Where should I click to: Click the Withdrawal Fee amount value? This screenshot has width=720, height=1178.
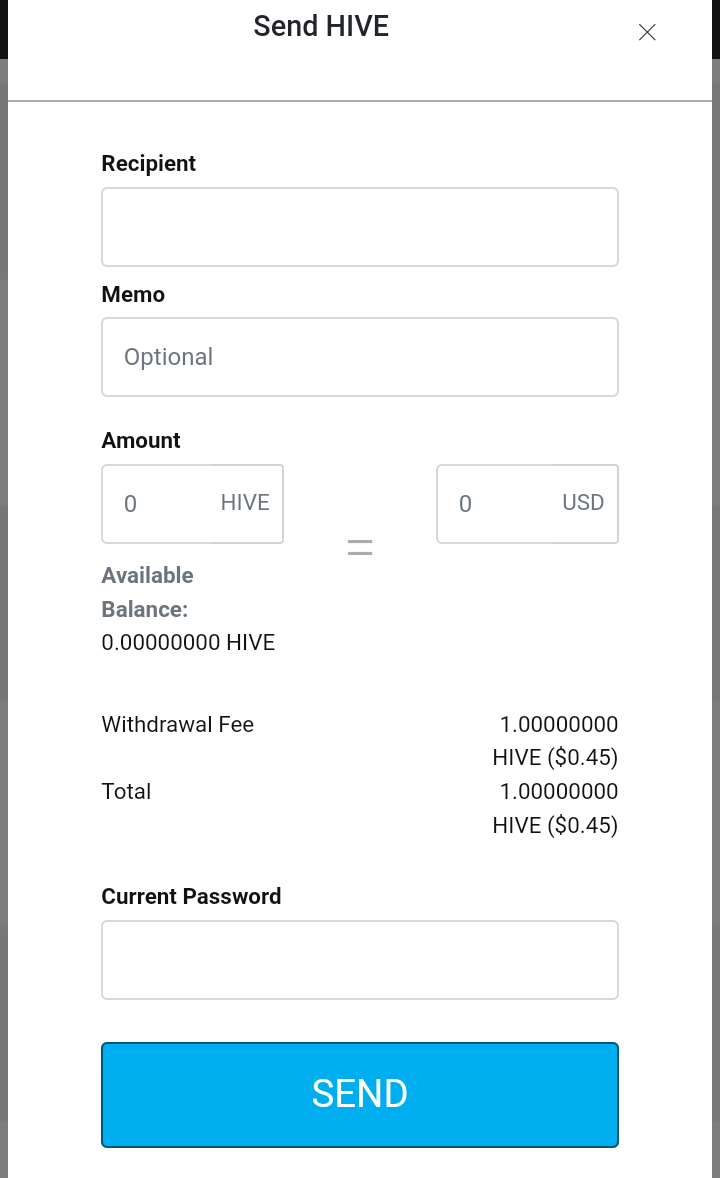(x=555, y=741)
